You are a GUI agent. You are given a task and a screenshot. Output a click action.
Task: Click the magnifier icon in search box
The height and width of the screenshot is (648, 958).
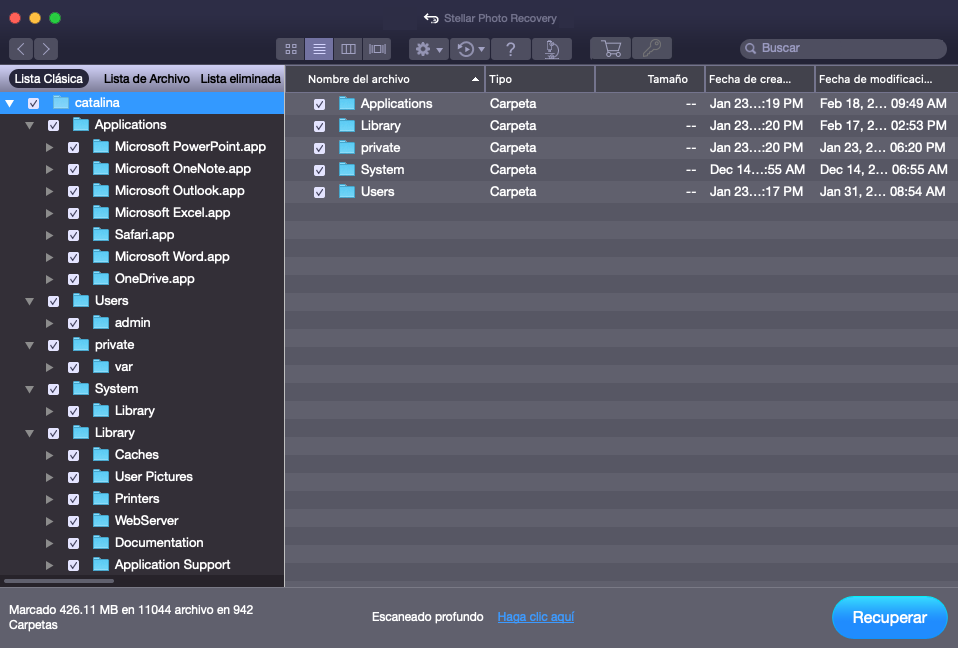[751, 48]
